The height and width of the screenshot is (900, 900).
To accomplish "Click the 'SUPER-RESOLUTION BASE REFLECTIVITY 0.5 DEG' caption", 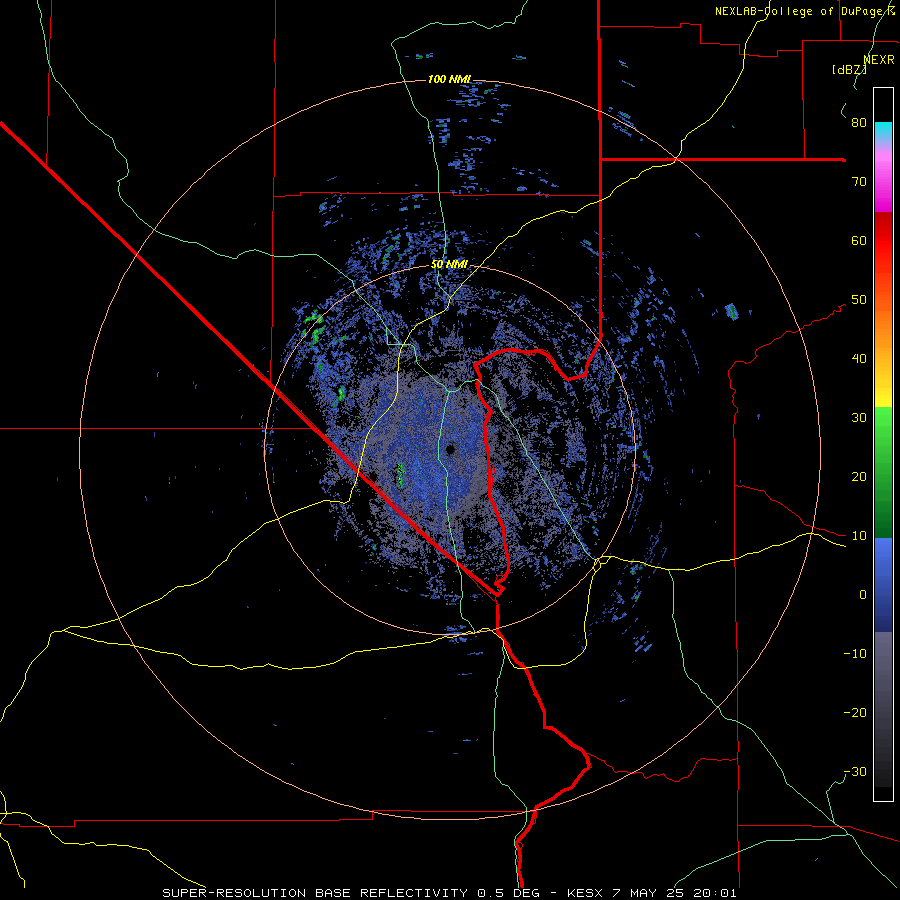I will tap(351, 893).
